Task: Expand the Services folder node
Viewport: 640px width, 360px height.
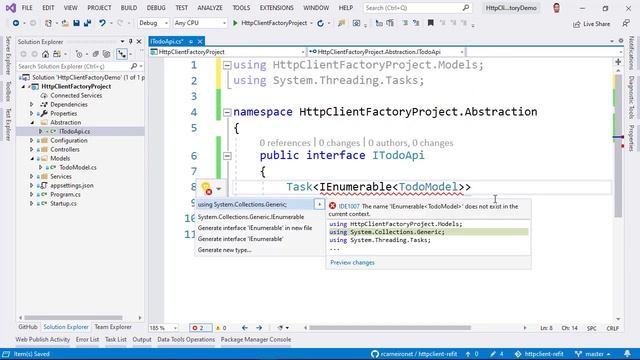Action: pos(32,176)
